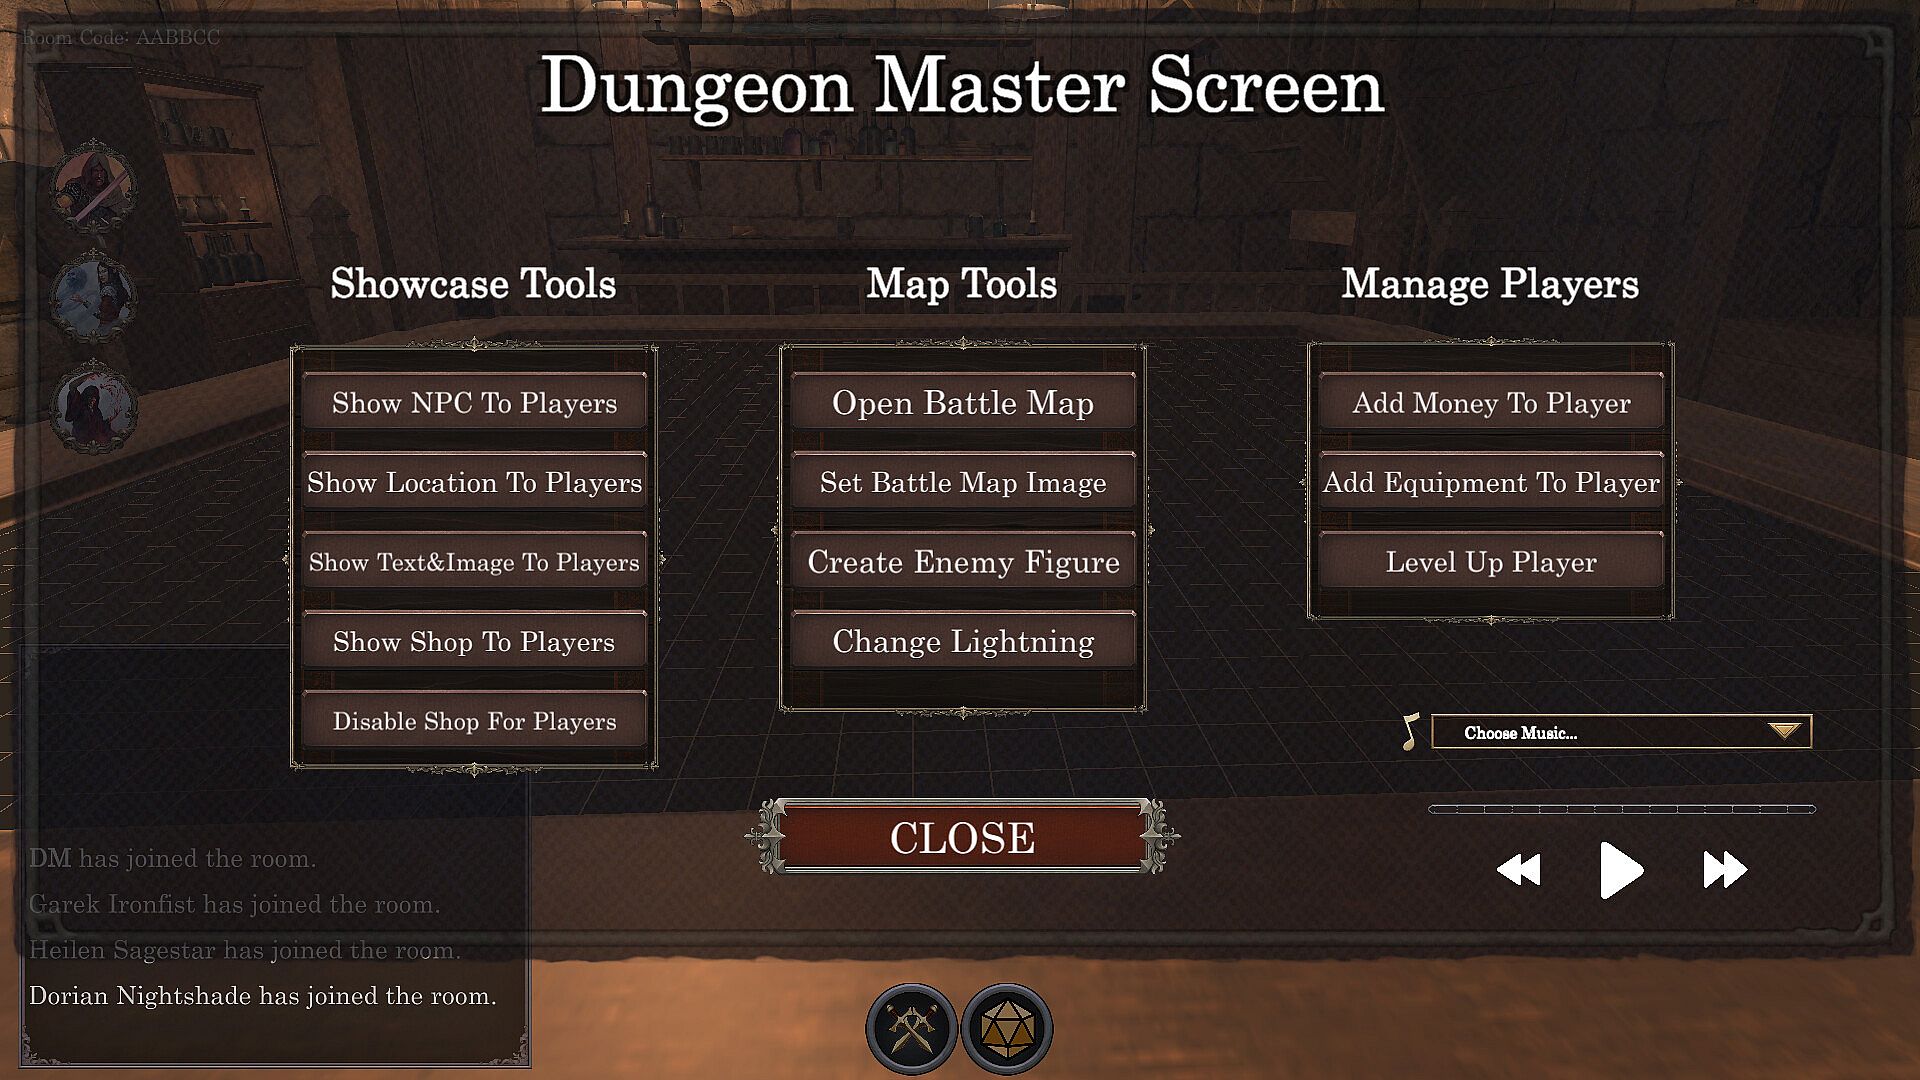Click Show Location To Players
Image resolution: width=1920 pixels, height=1080 pixels.
474,483
